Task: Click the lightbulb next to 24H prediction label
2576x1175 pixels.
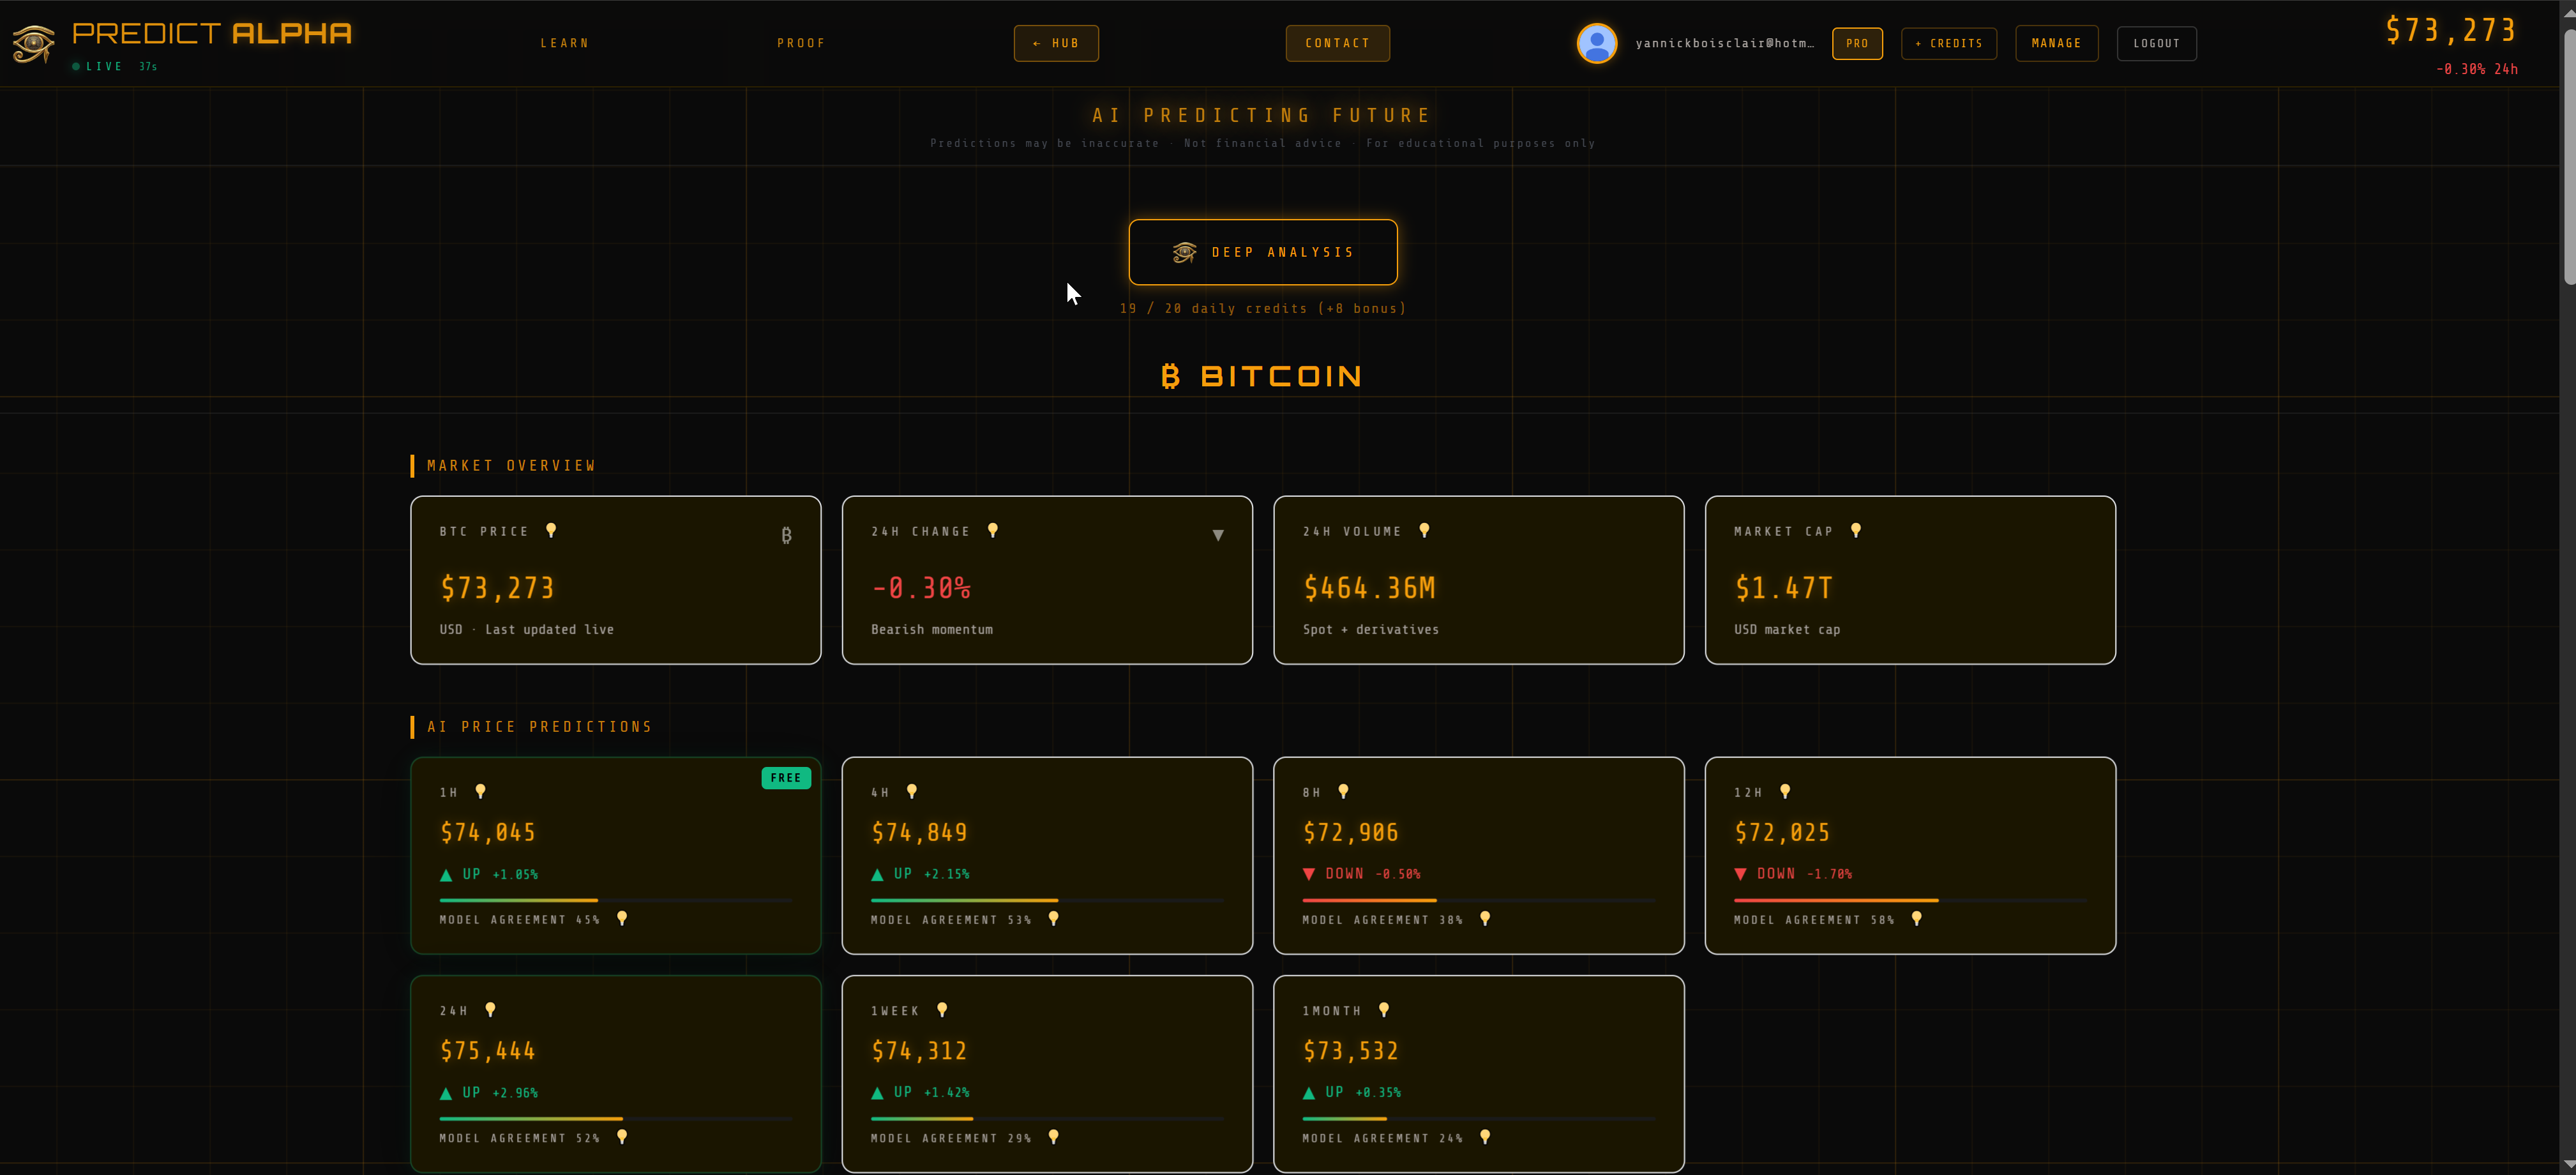Action: pyautogui.click(x=490, y=1010)
